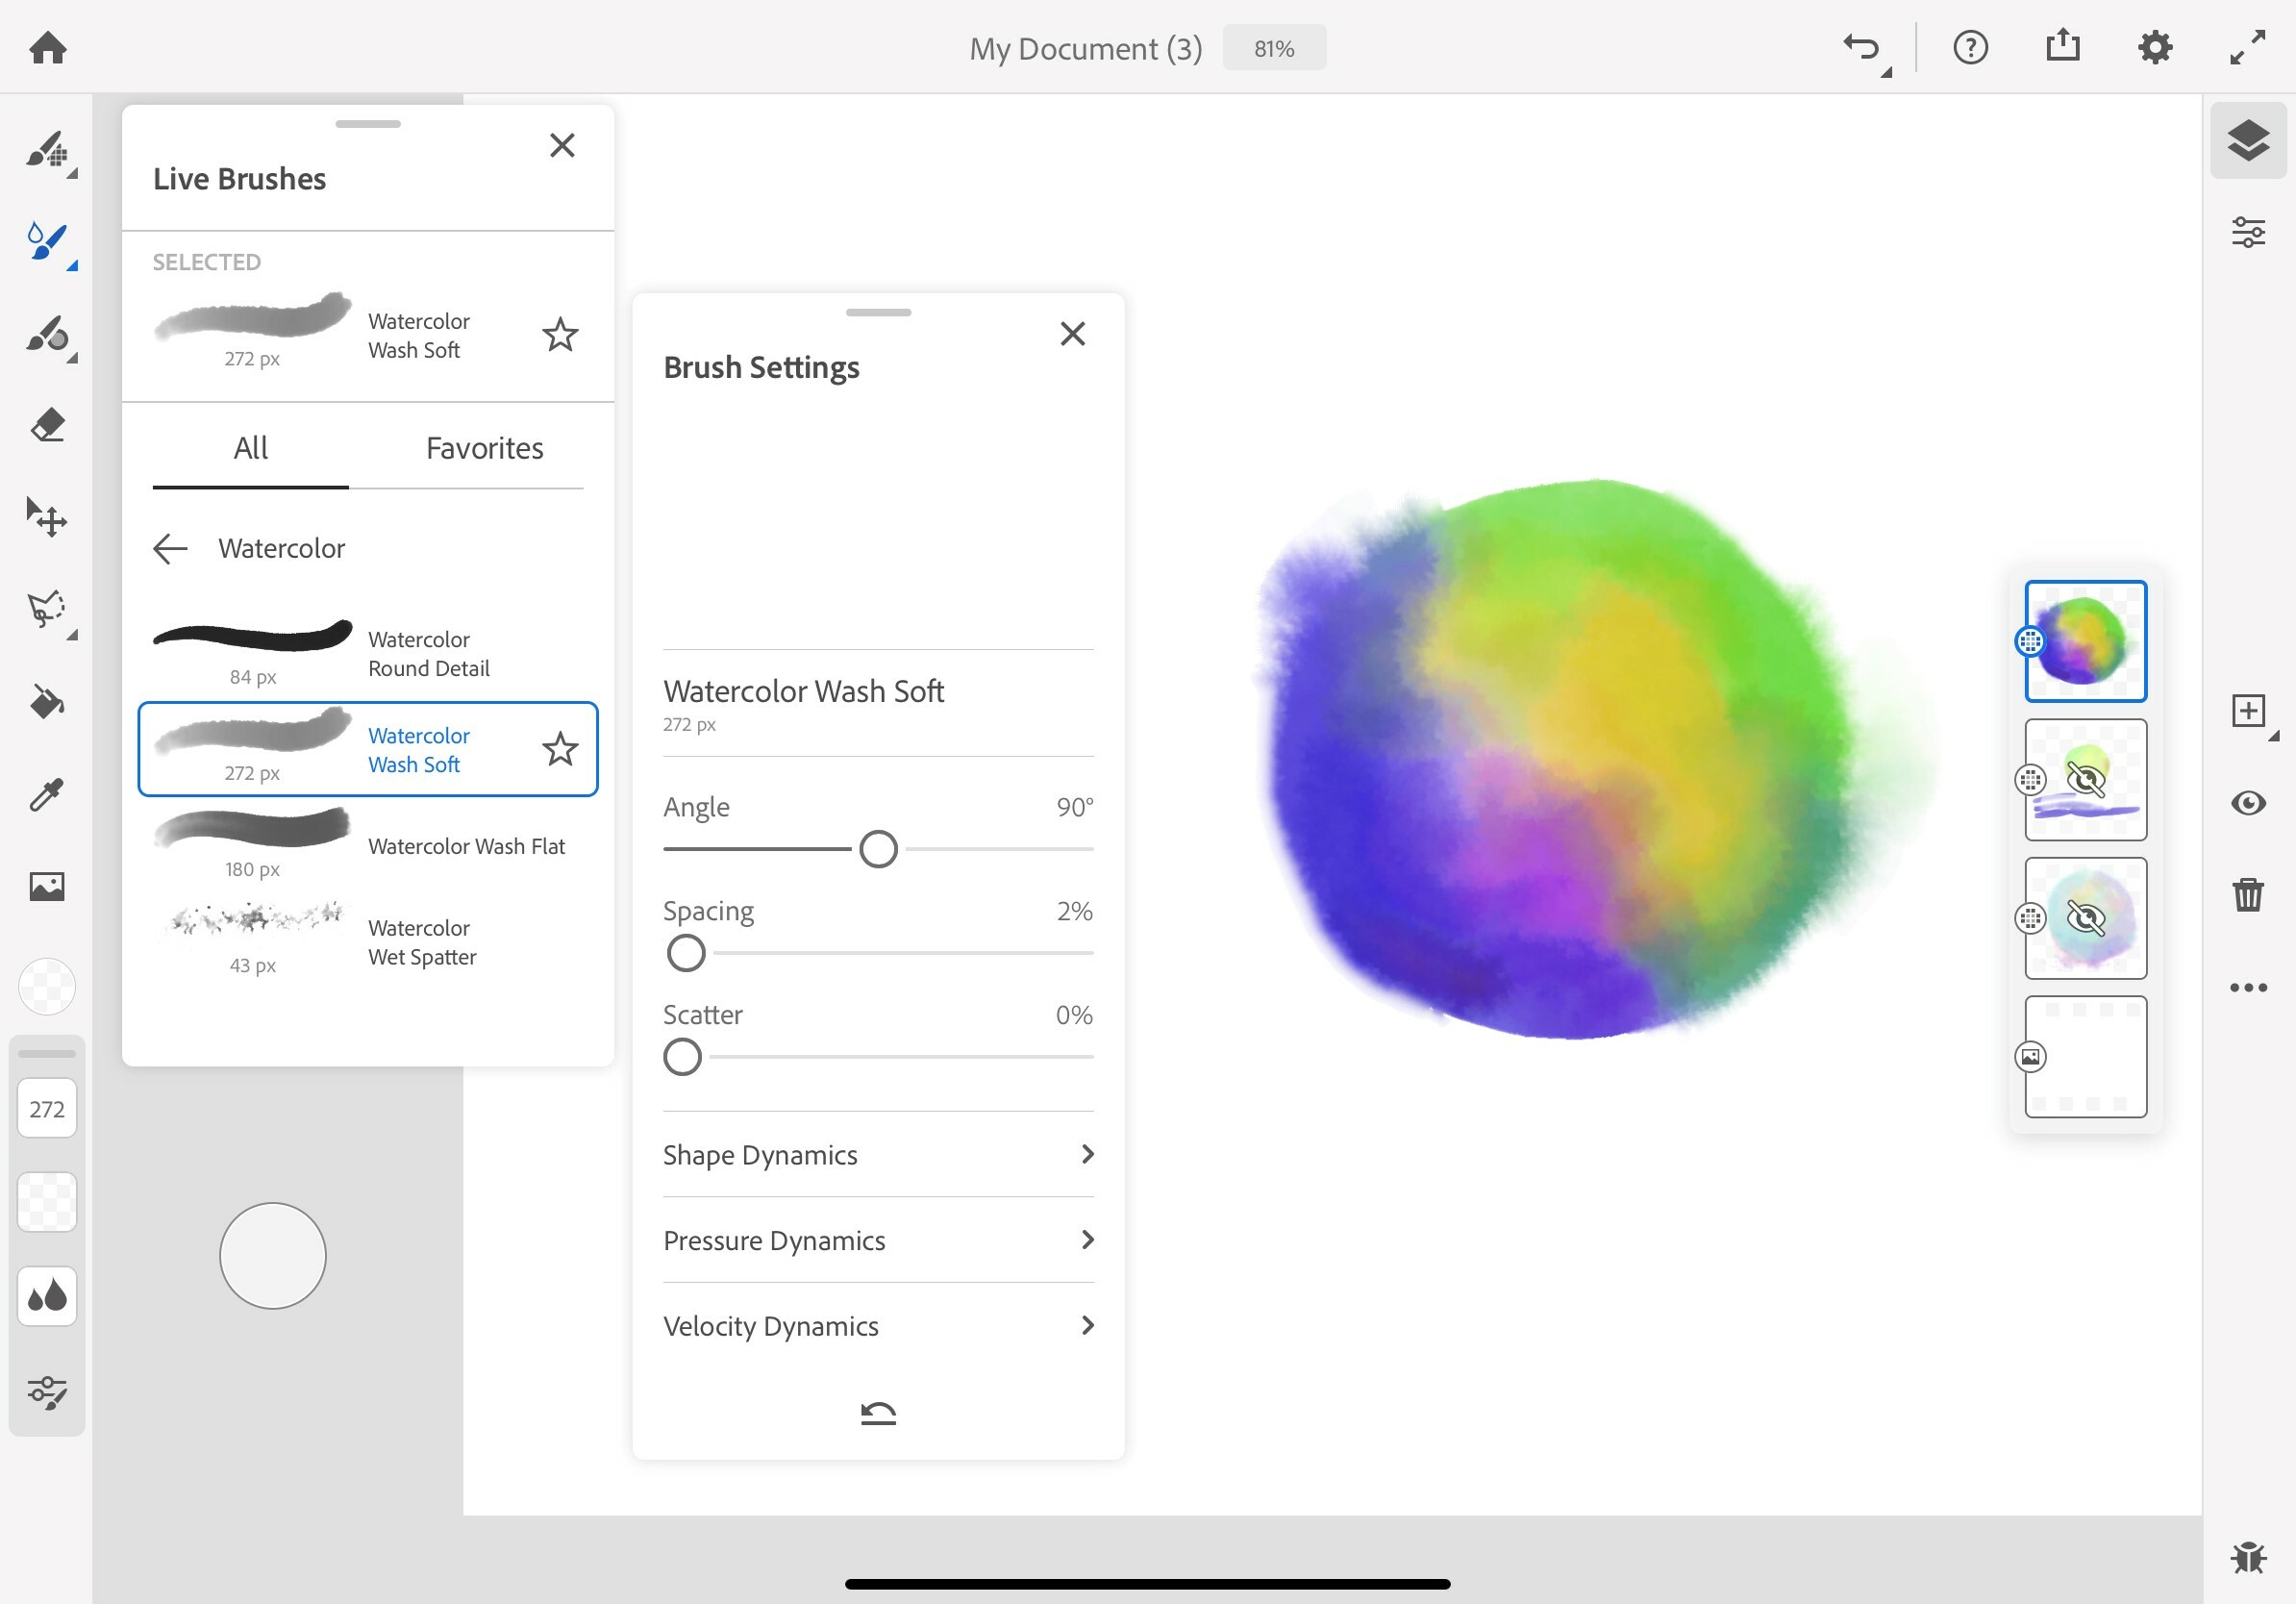Show the hidden purple brushstroke layer
Screen dimensions: 2296x1604
click(2087, 781)
